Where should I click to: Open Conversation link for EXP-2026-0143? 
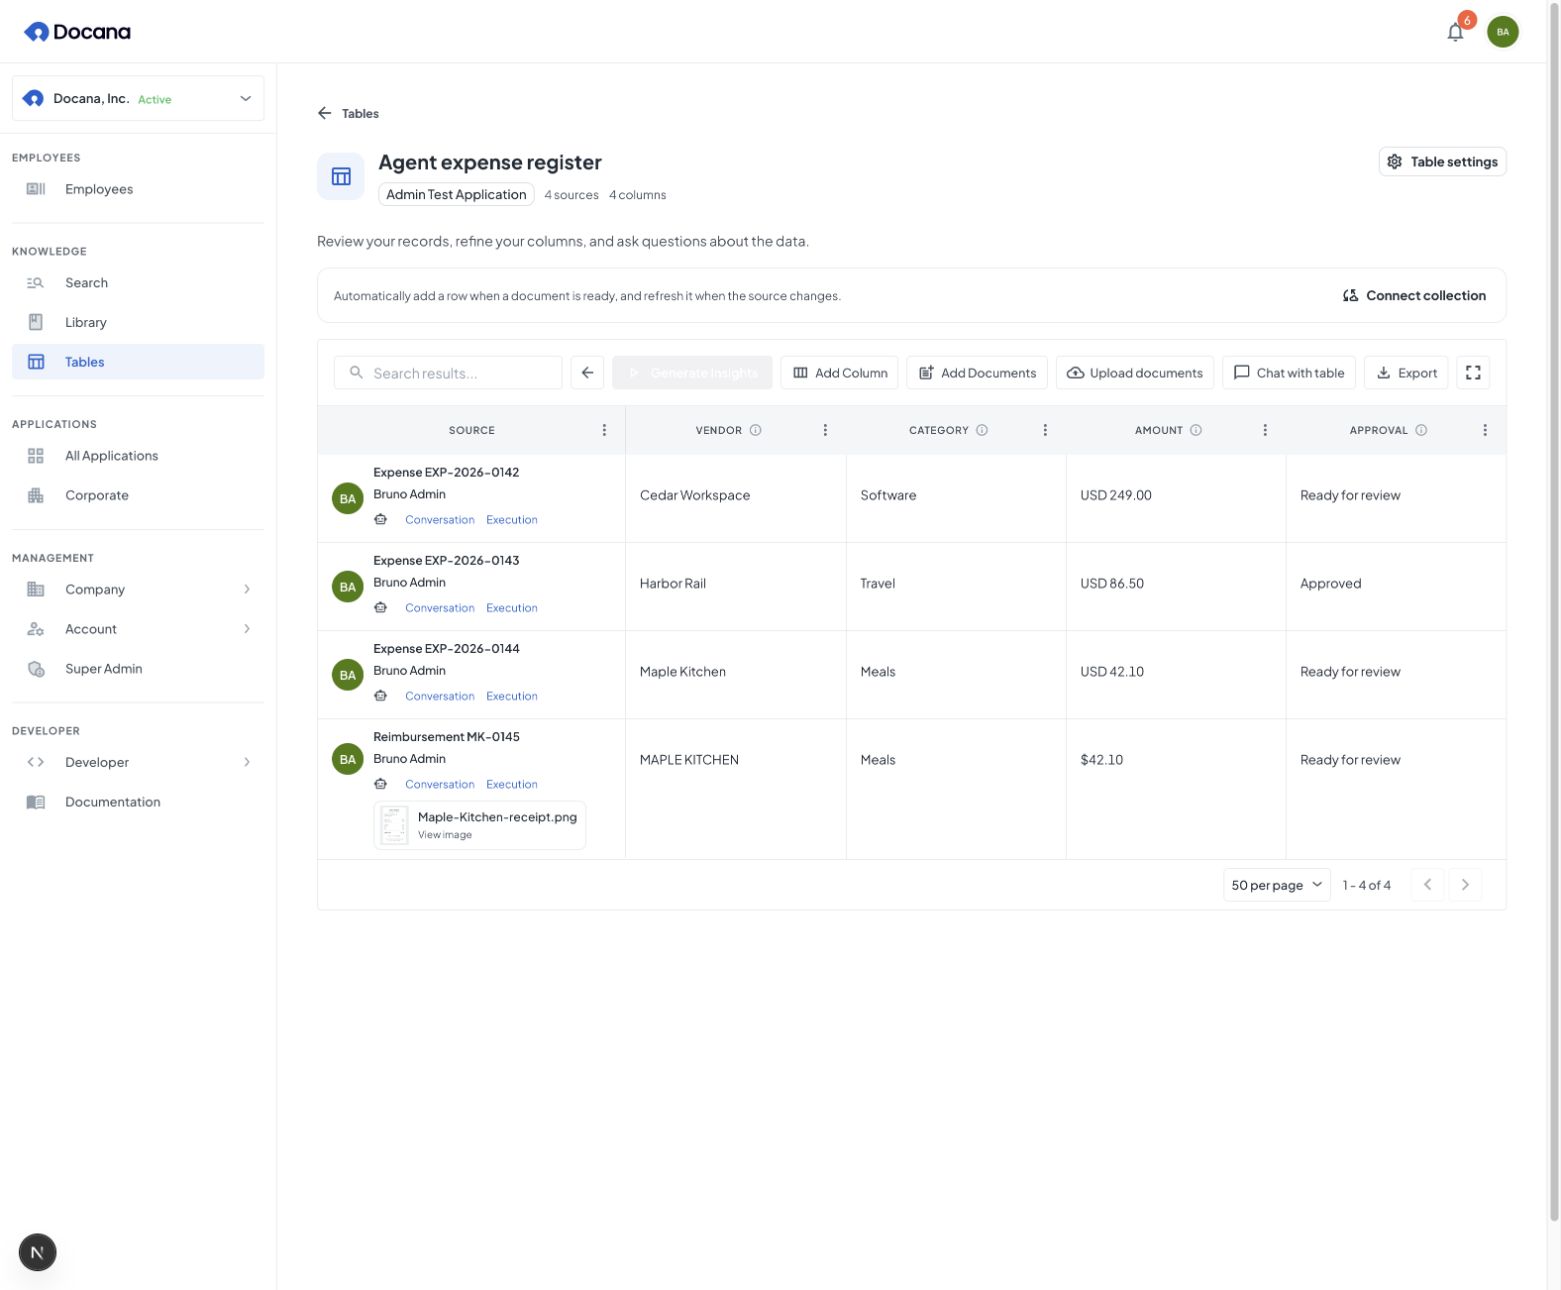click(x=440, y=608)
